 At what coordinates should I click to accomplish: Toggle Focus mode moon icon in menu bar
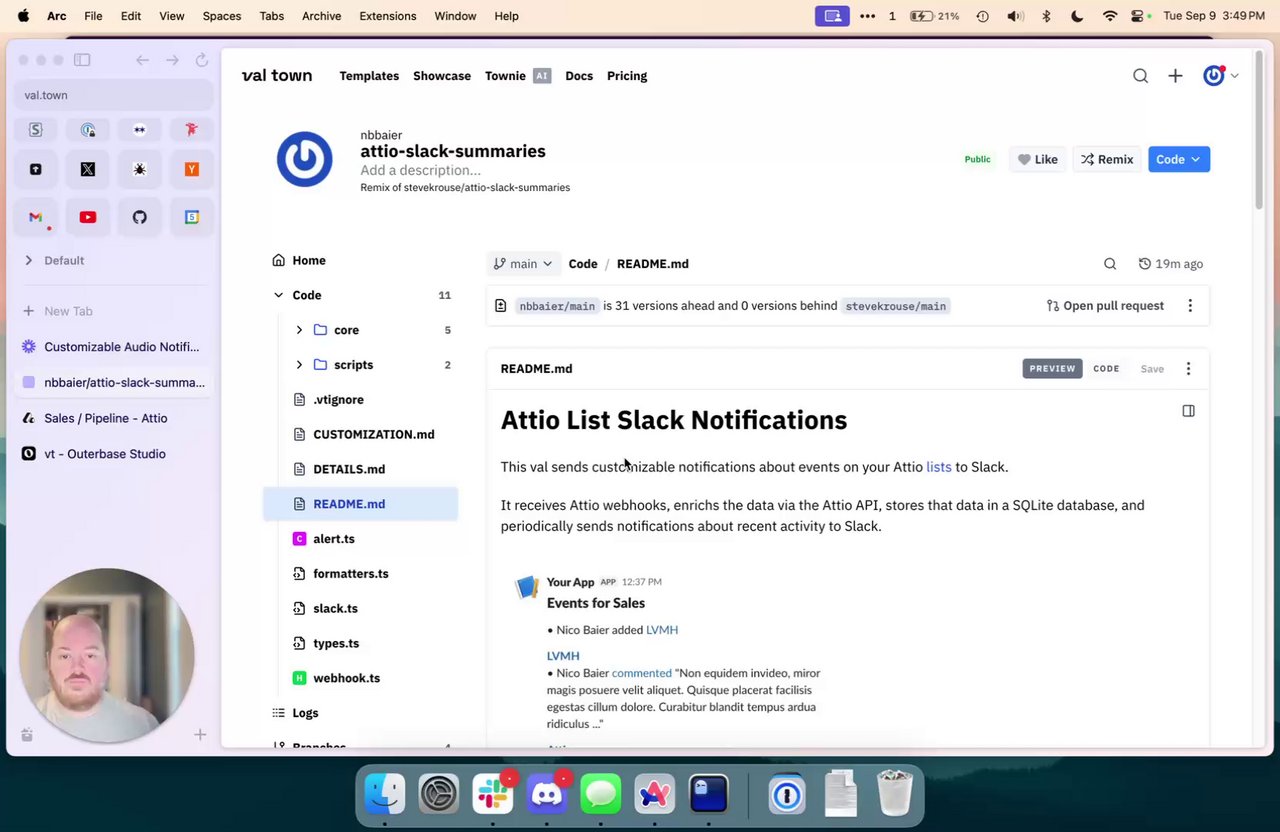tap(1077, 16)
